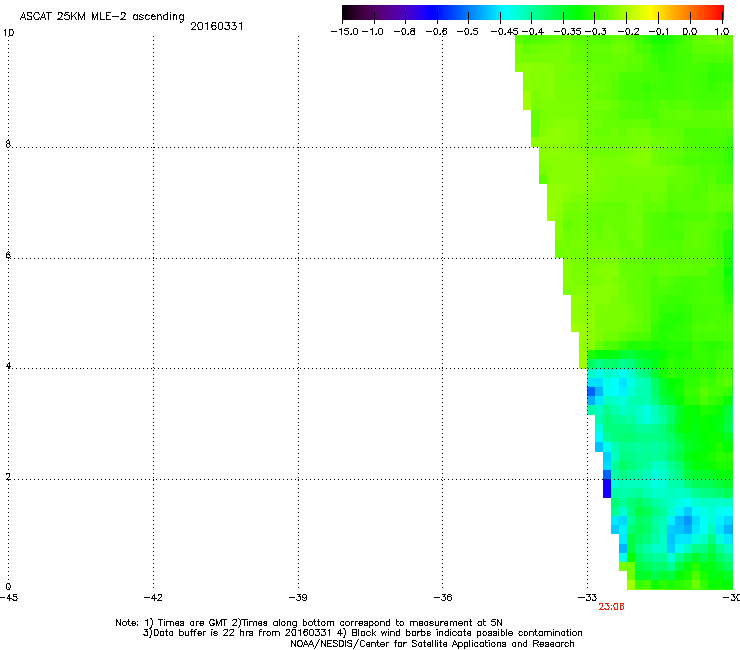Click the red end of the colorbar
The width and height of the screenshot is (740, 650).
pyautogui.click(x=715, y=13)
